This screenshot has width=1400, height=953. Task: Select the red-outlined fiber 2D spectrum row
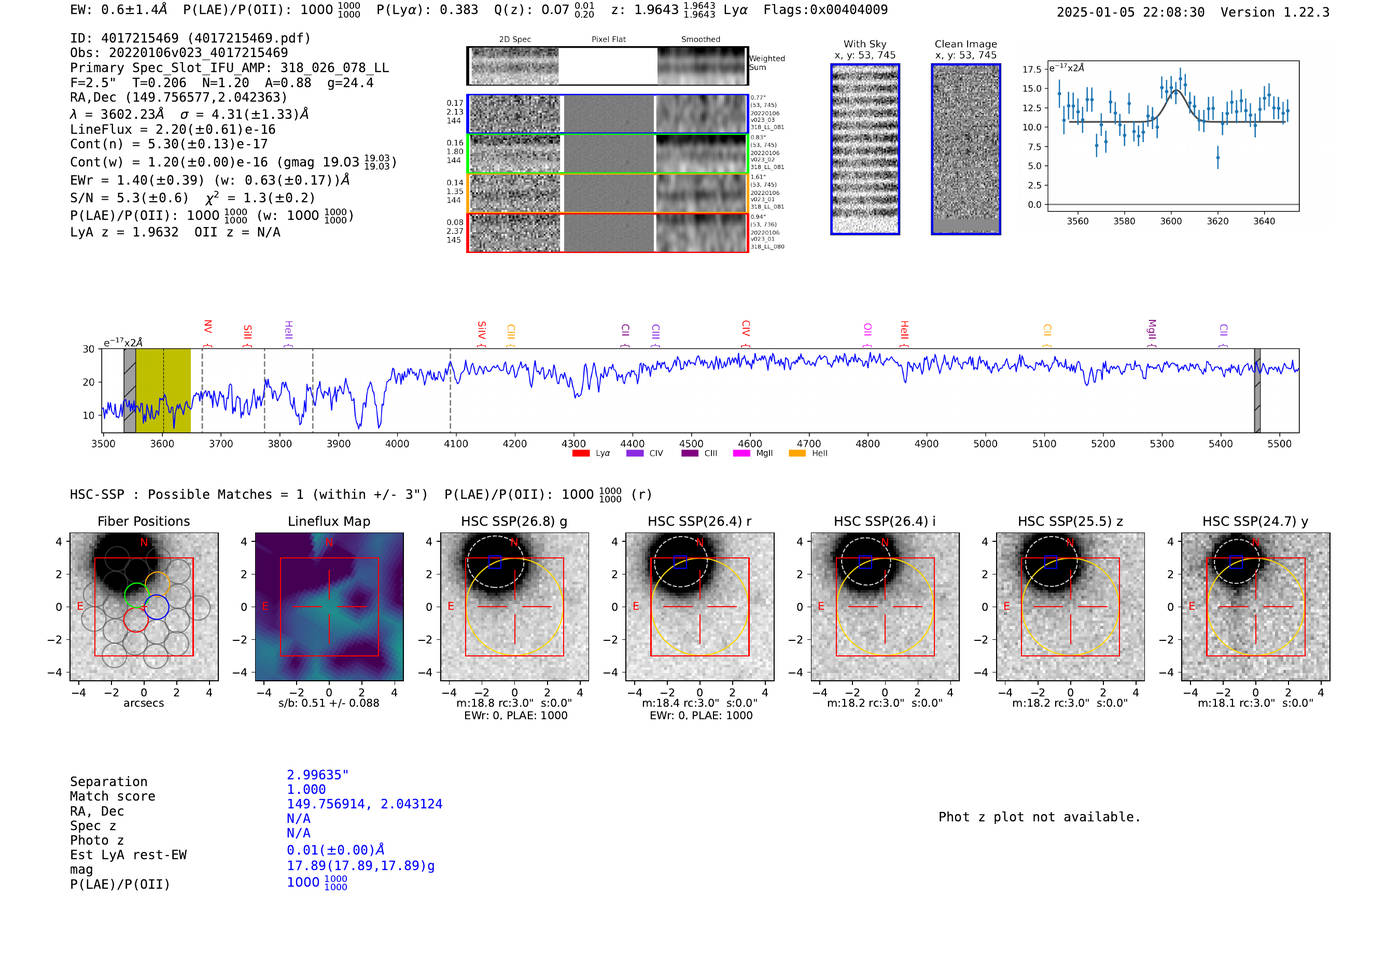(607, 233)
